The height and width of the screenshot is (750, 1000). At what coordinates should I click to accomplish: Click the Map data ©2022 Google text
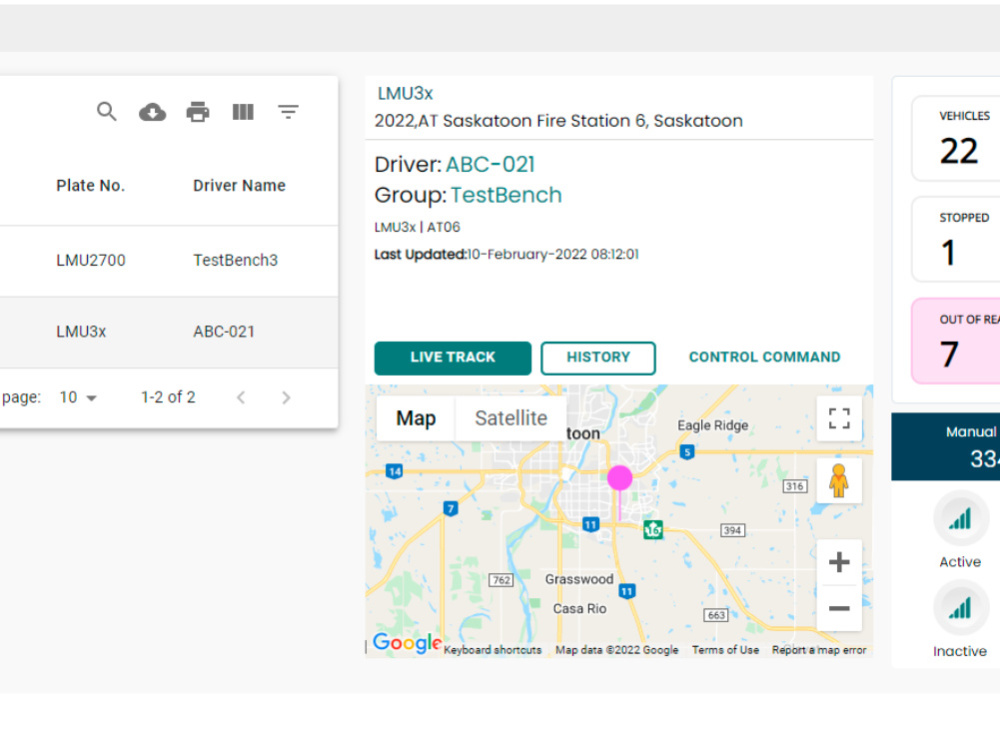617,650
